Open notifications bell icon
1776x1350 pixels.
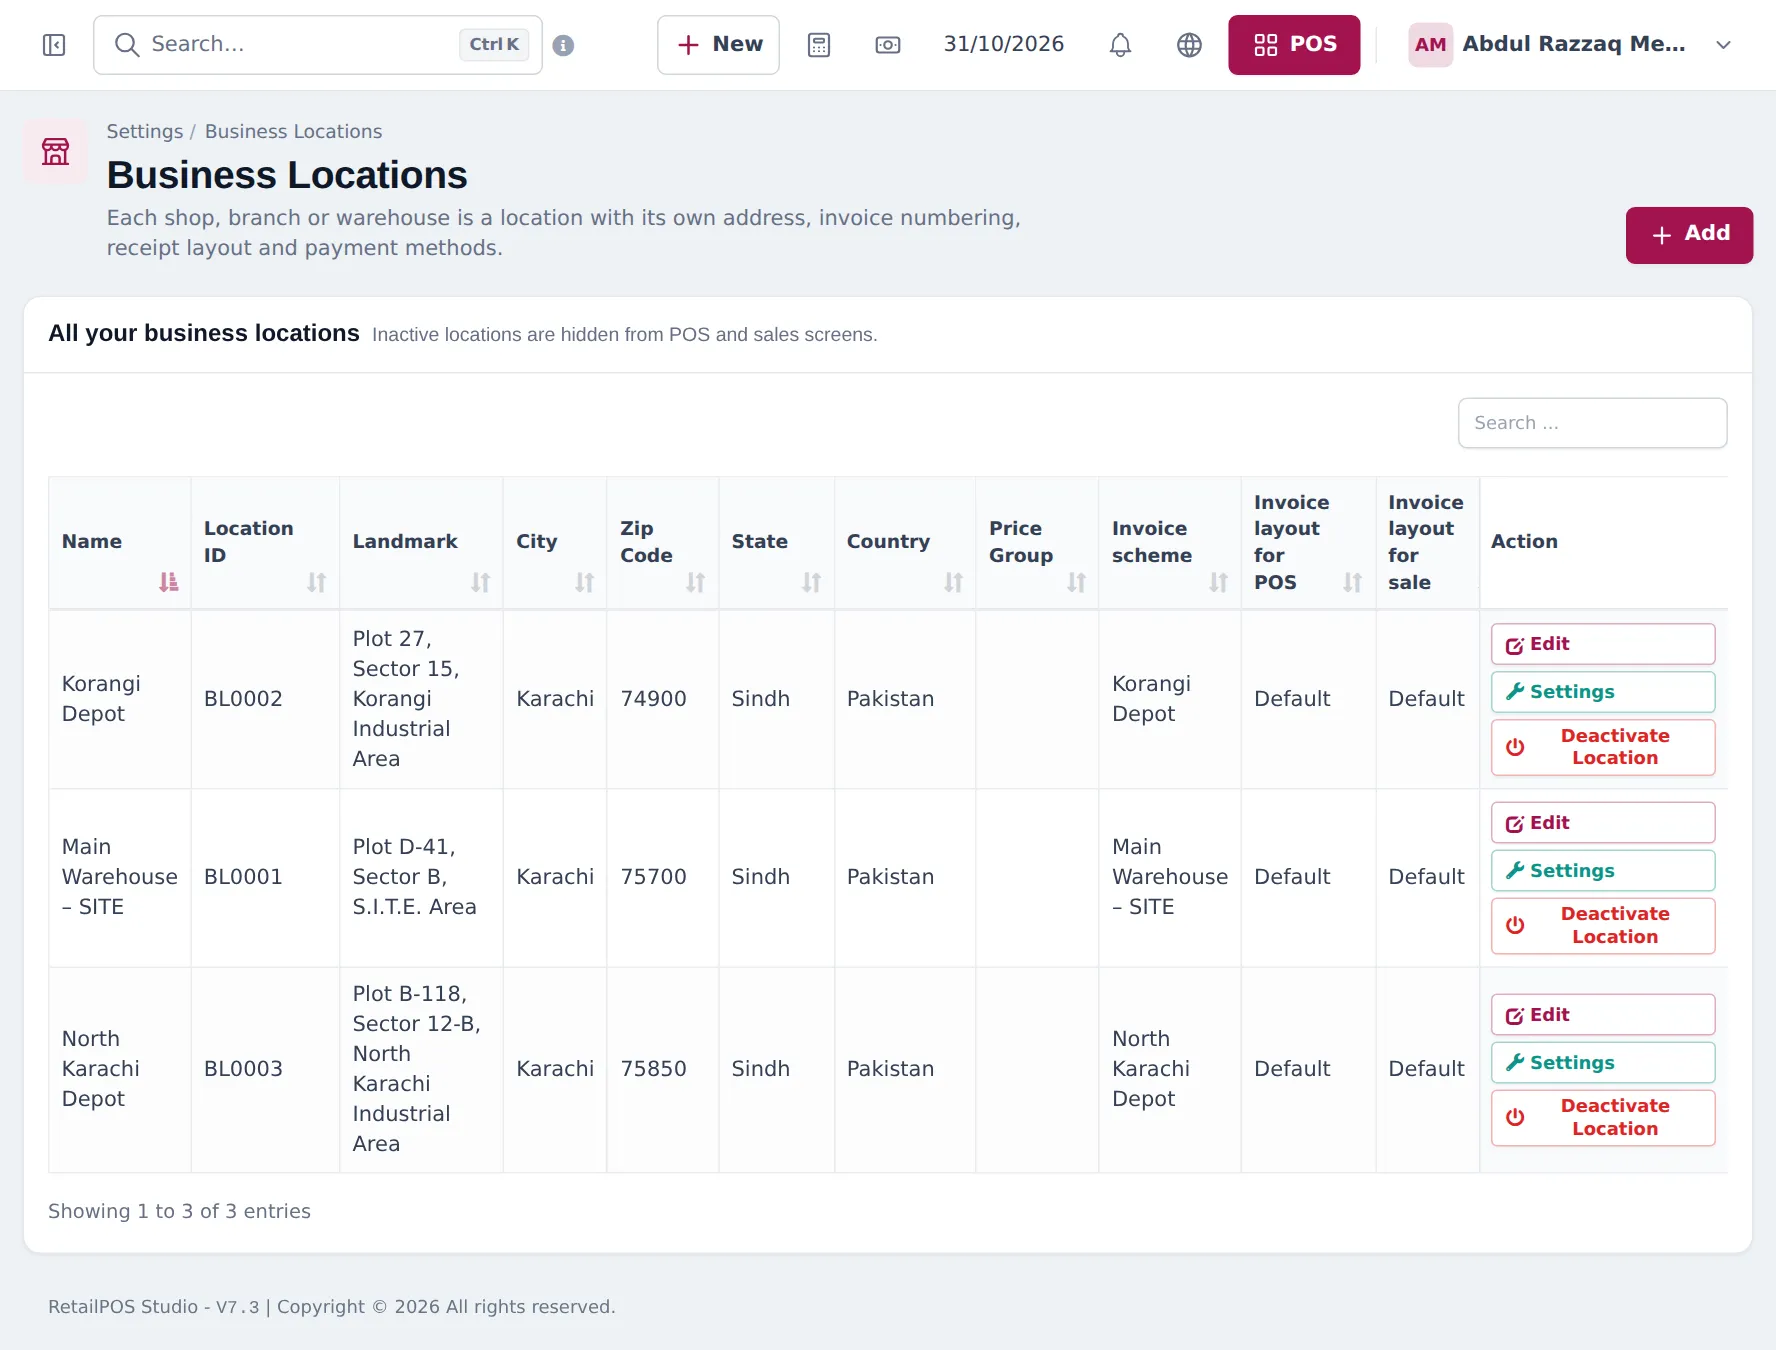1120,45
